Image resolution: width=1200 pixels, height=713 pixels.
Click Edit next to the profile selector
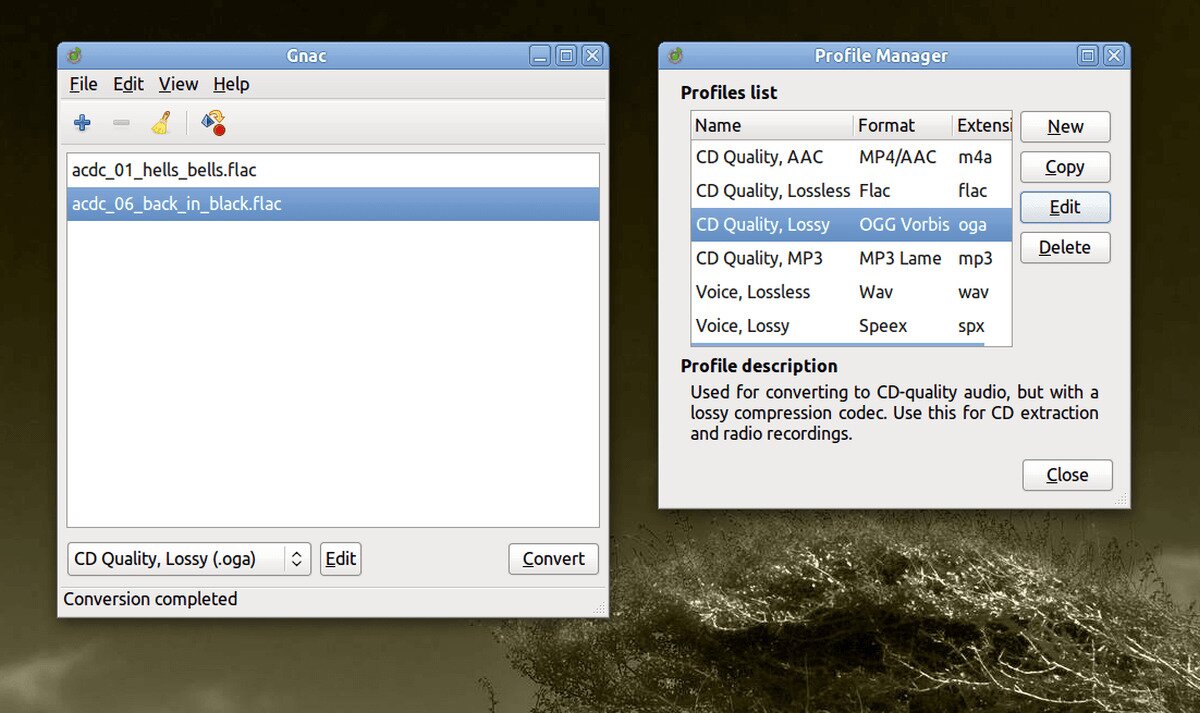click(340, 559)
